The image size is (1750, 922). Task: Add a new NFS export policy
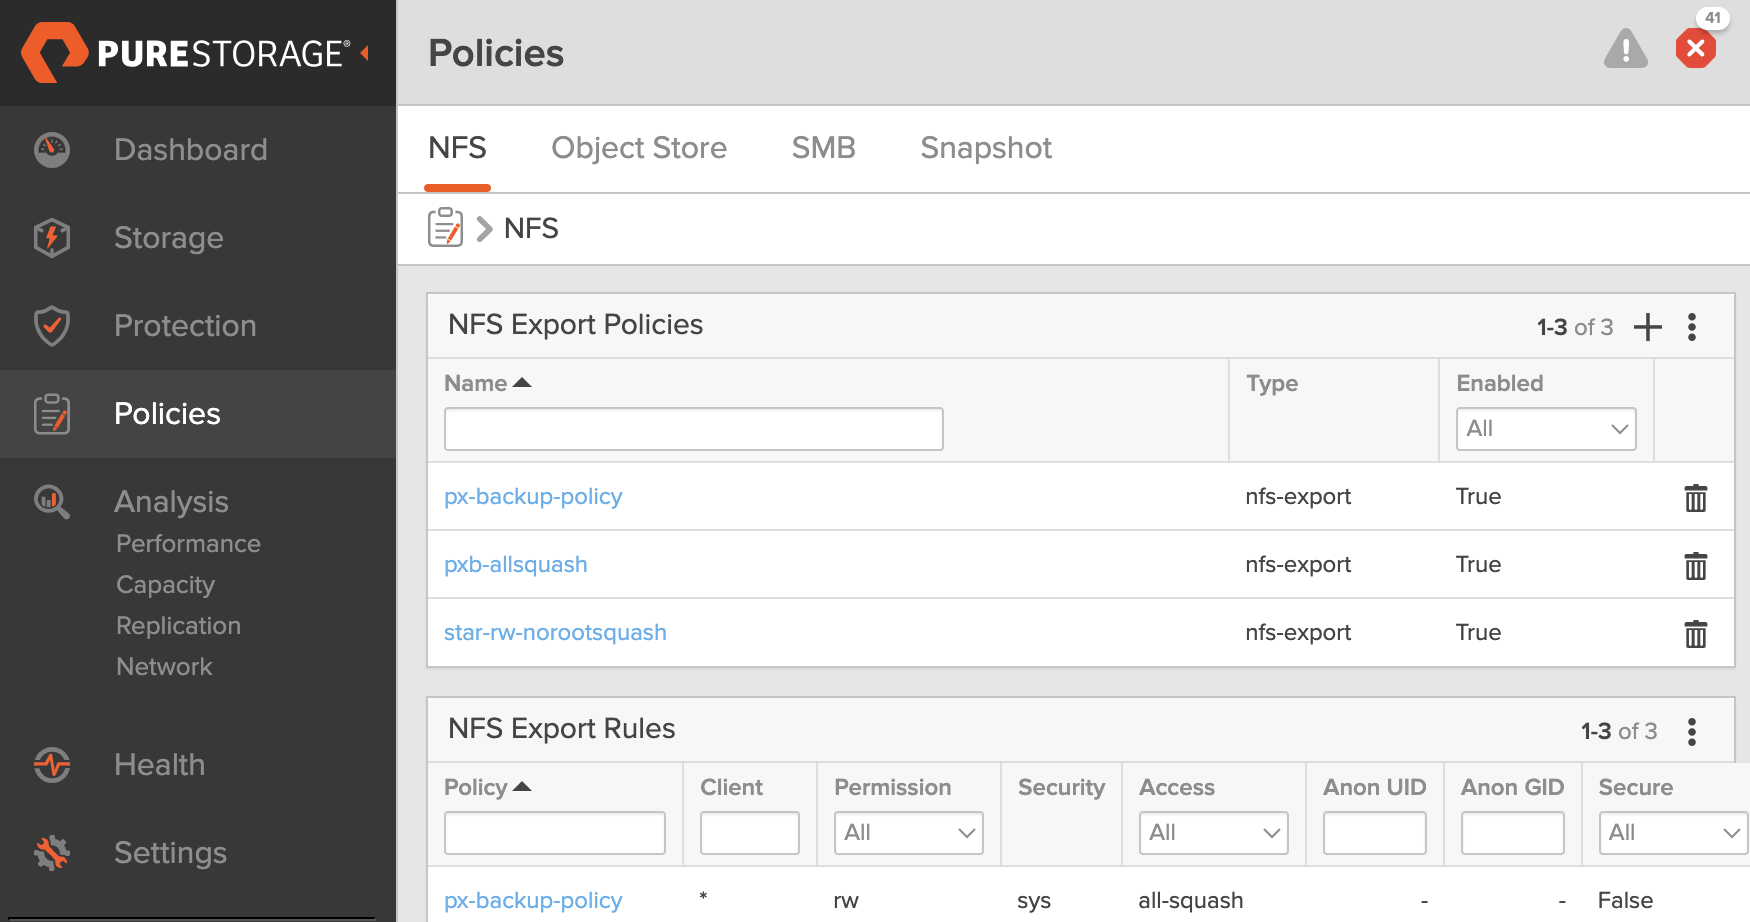1647,327
